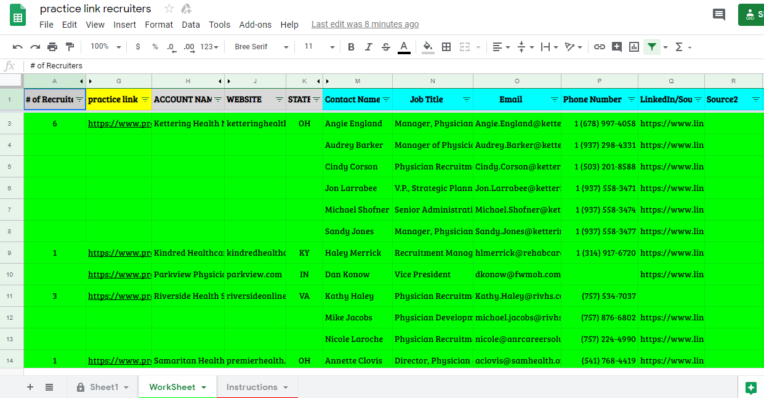Image resolution: width=764 pixels, height=398 pixels.
Task: Switch to the Instructions sheet tab
Action: [257, 387]
